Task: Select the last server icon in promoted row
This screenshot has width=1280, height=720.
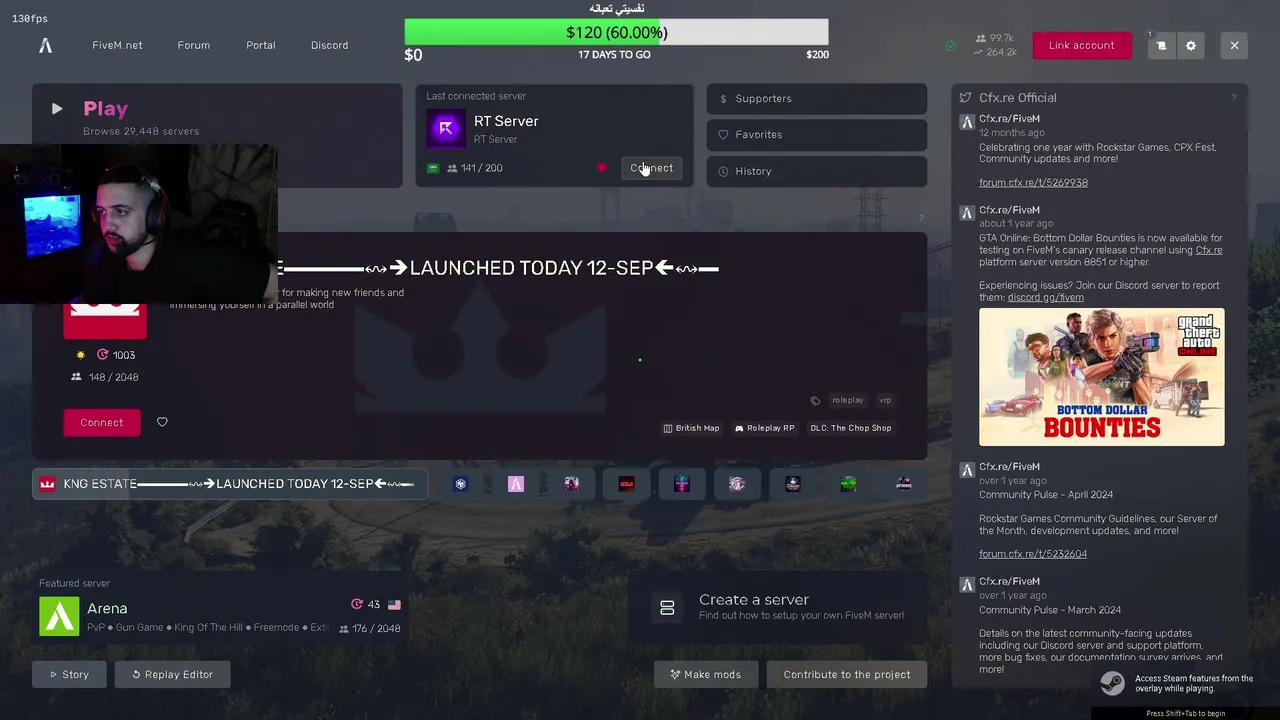Action: [904, 484]
